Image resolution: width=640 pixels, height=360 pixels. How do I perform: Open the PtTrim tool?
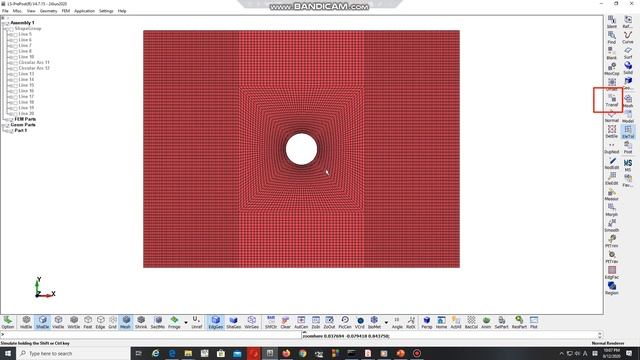611,242
